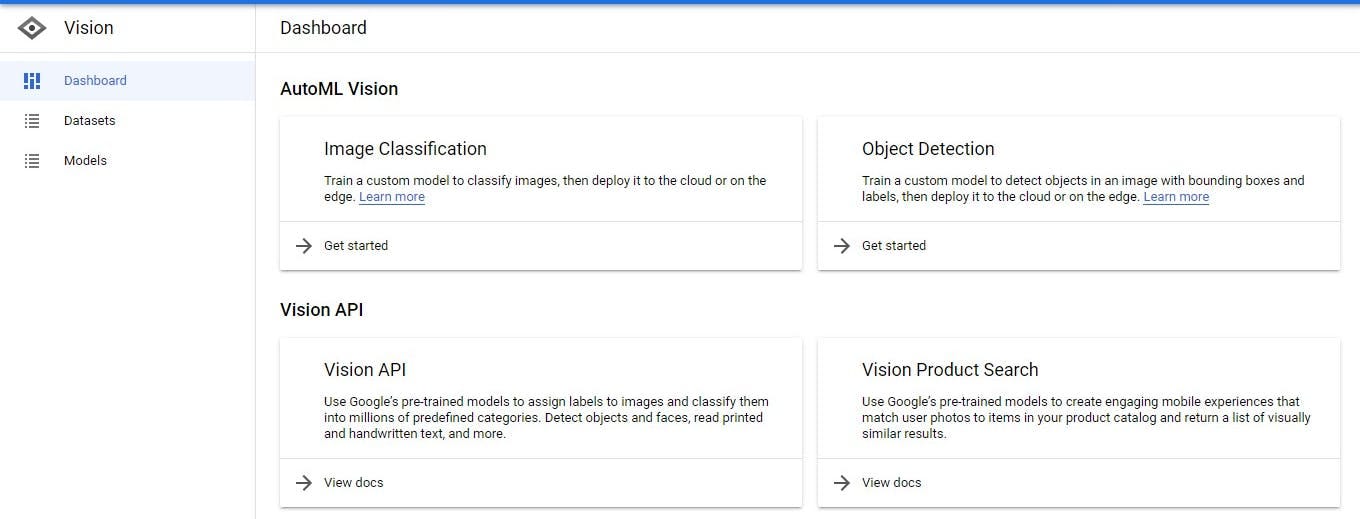Image resolution: width=1360 pixels, height=519 pixels.
Task: Click the Vision logo icon
Action: [x=32, y=28]
